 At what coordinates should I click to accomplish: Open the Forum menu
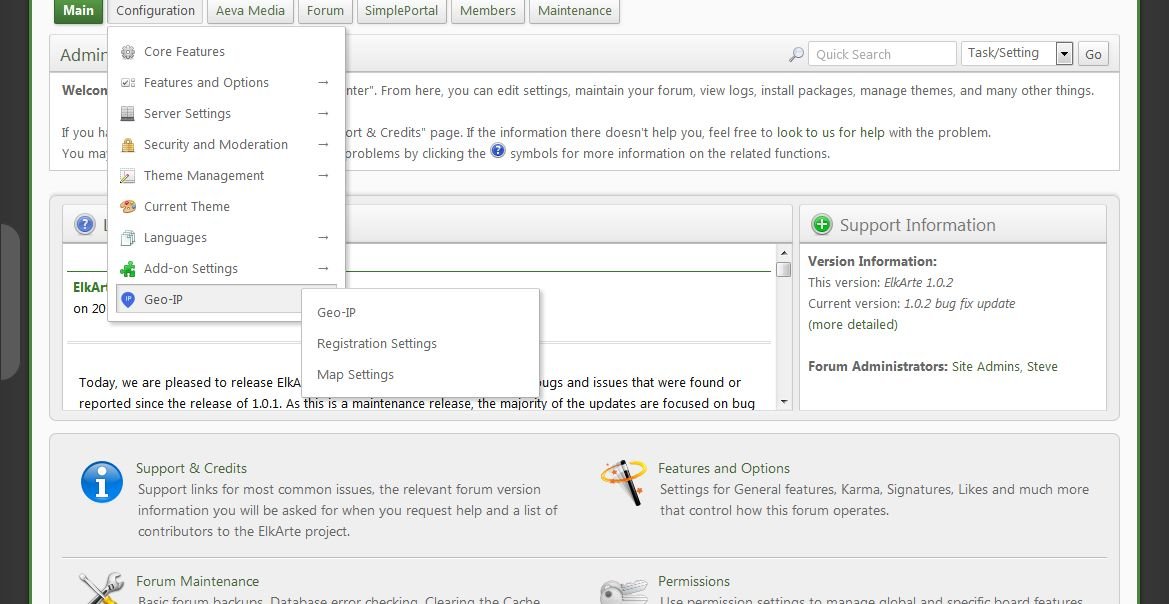coord(326,10)
